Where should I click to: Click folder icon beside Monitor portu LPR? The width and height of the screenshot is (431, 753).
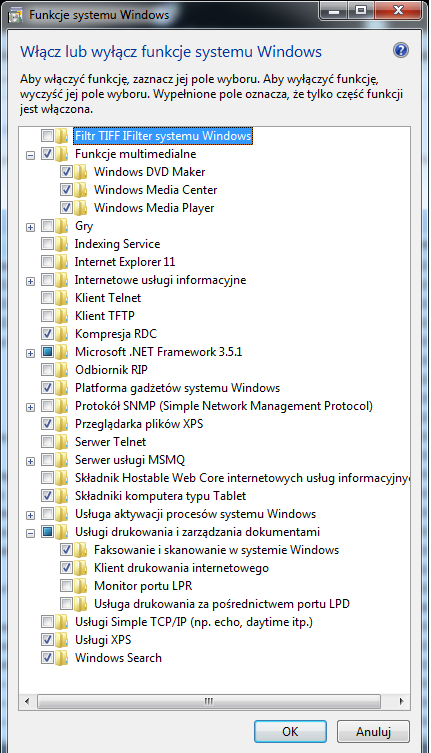(x=80, y=586)
